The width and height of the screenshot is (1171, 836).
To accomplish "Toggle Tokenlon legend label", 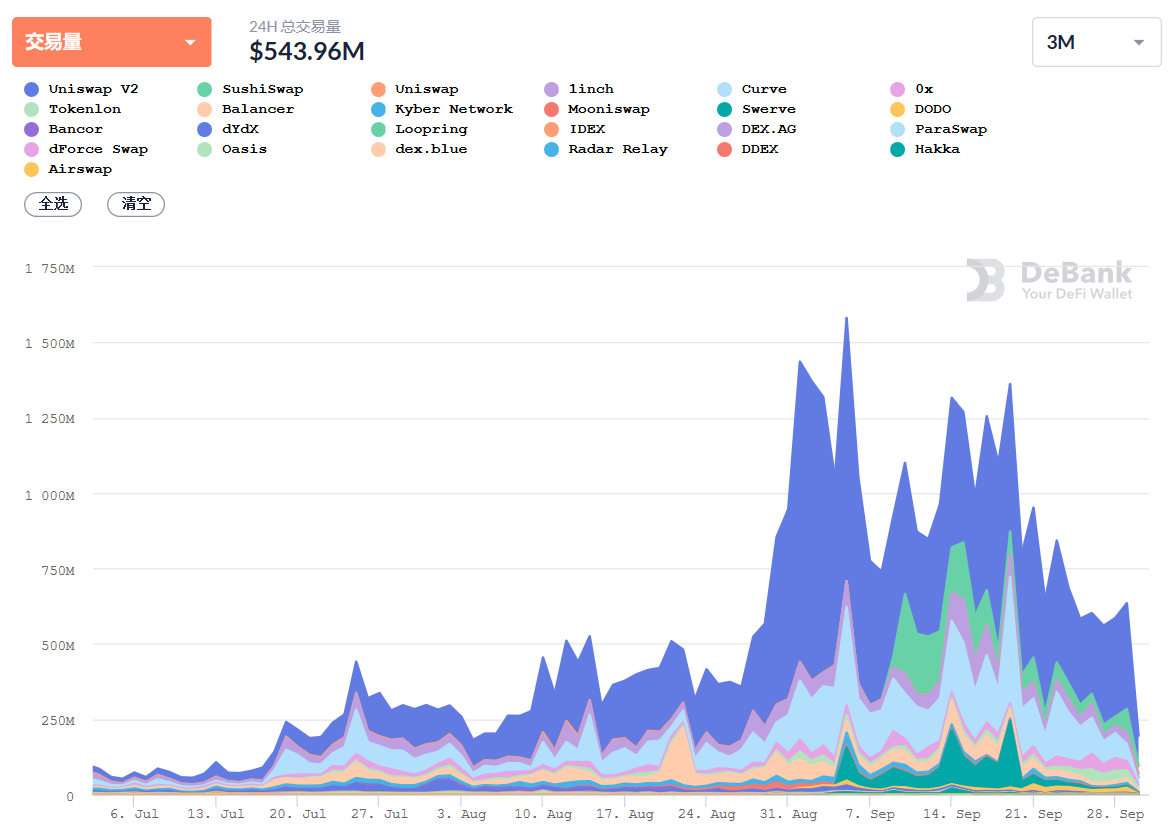I will 84,109.
